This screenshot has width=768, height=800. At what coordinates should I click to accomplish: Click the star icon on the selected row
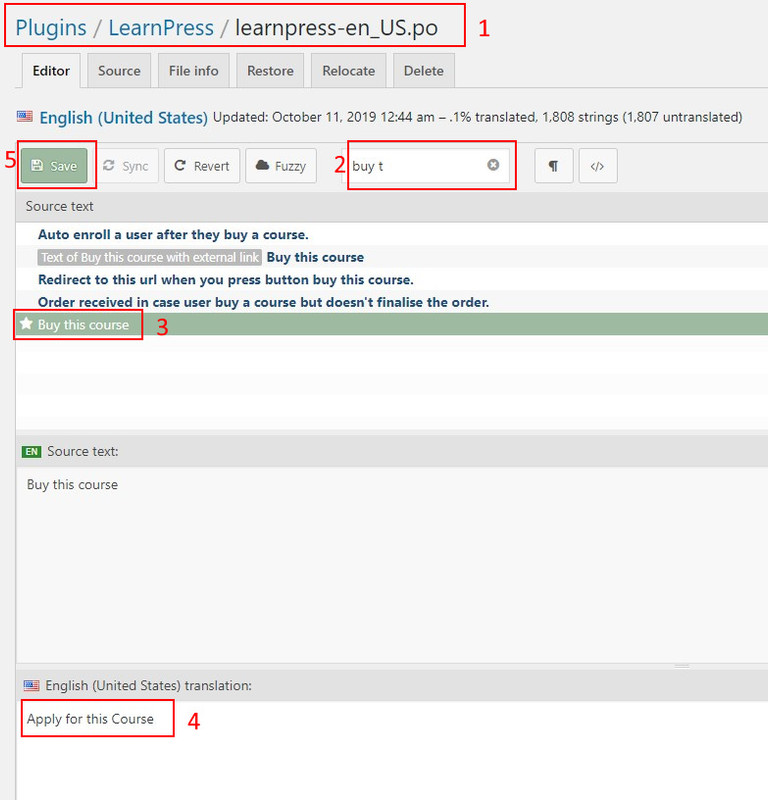coord(26,323)
